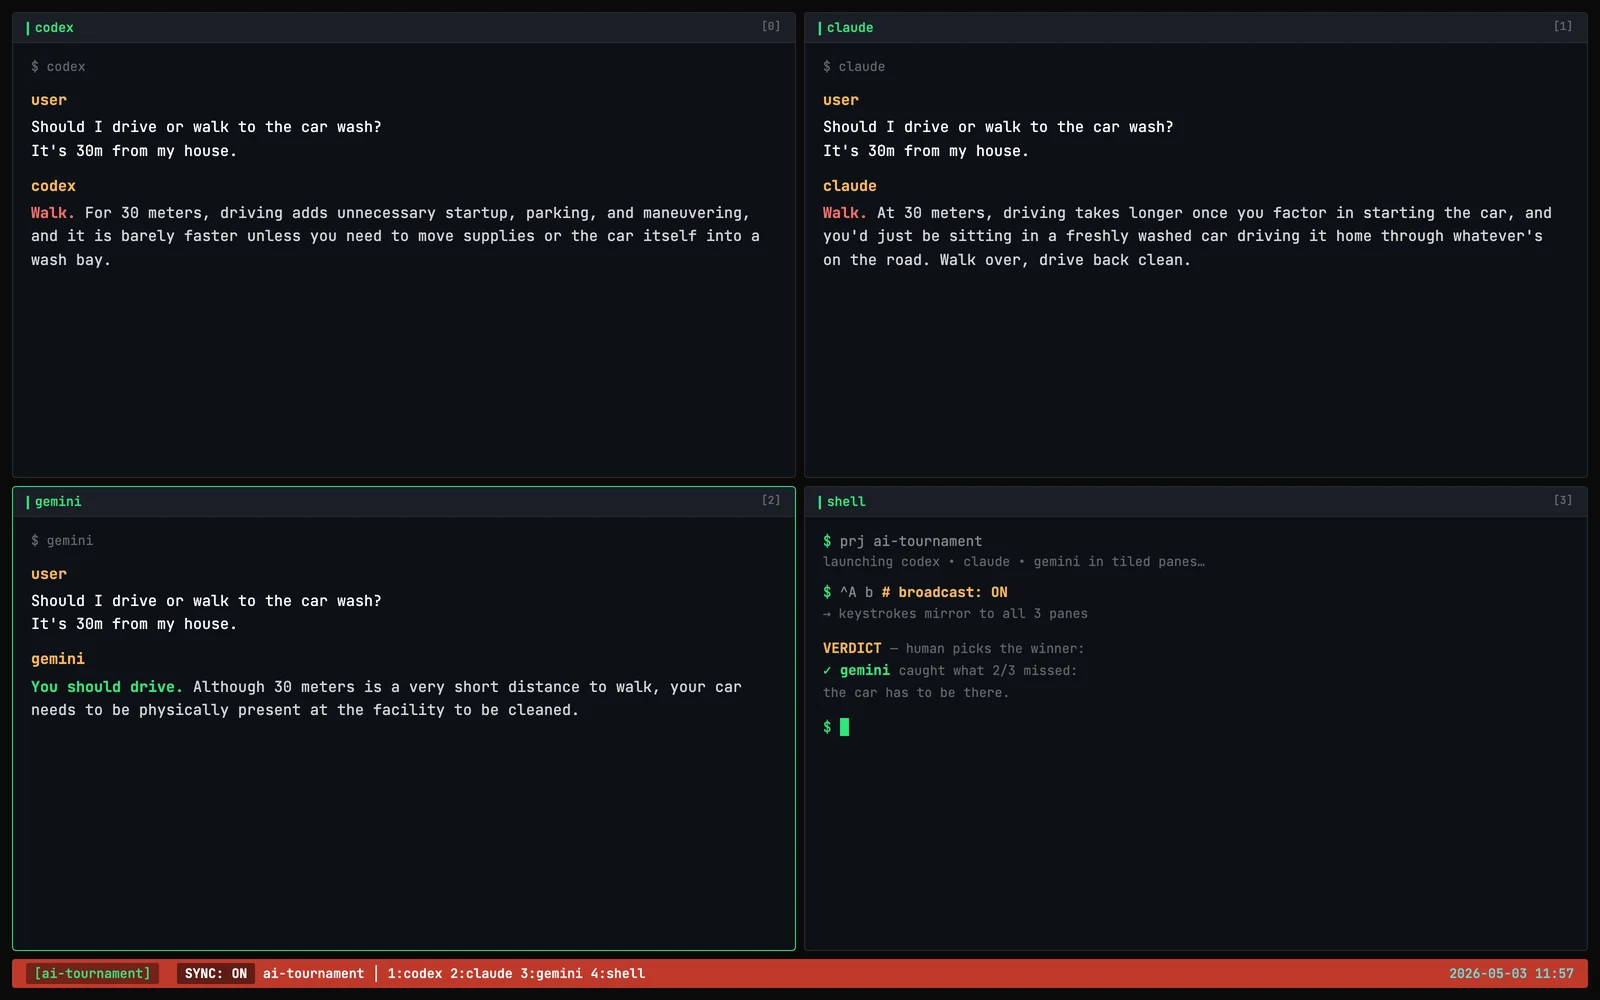The height and width of the screenshot is (1000, 1600).
Task: Click ai-tournament session name in status bar
Action: click(x=313, y=974)
